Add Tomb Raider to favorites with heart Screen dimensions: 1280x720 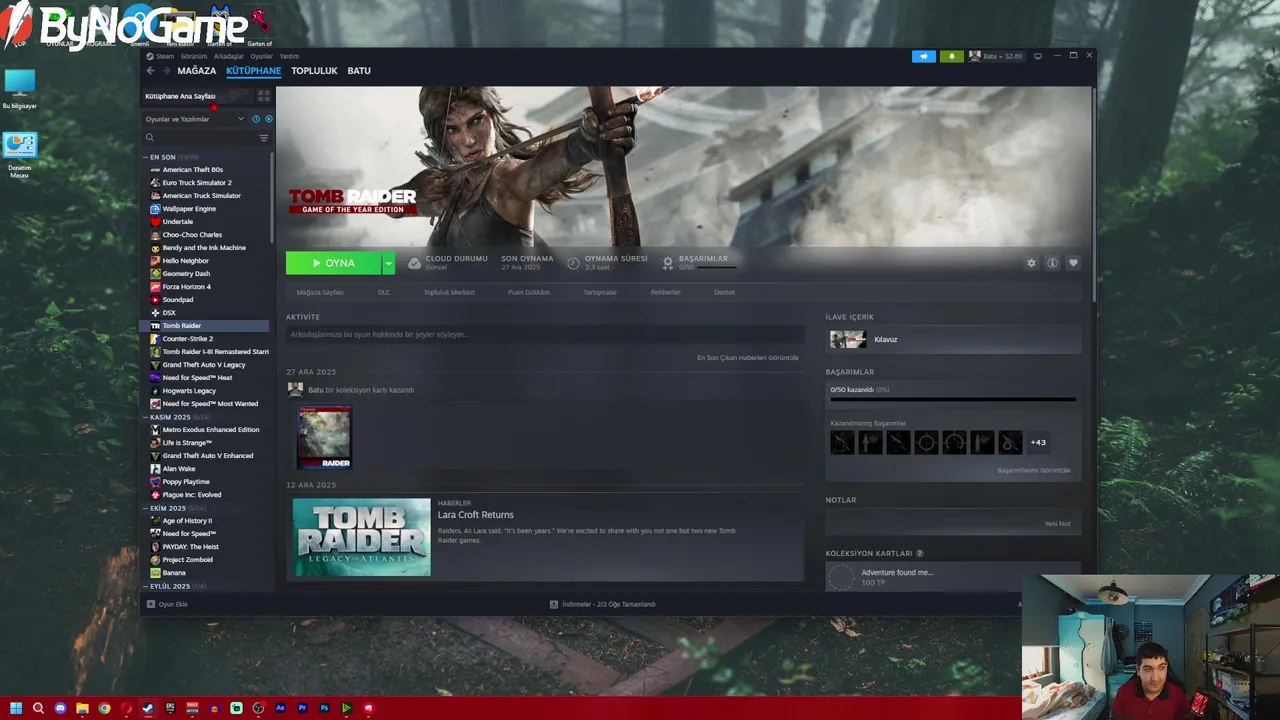tap(1073, 263)
